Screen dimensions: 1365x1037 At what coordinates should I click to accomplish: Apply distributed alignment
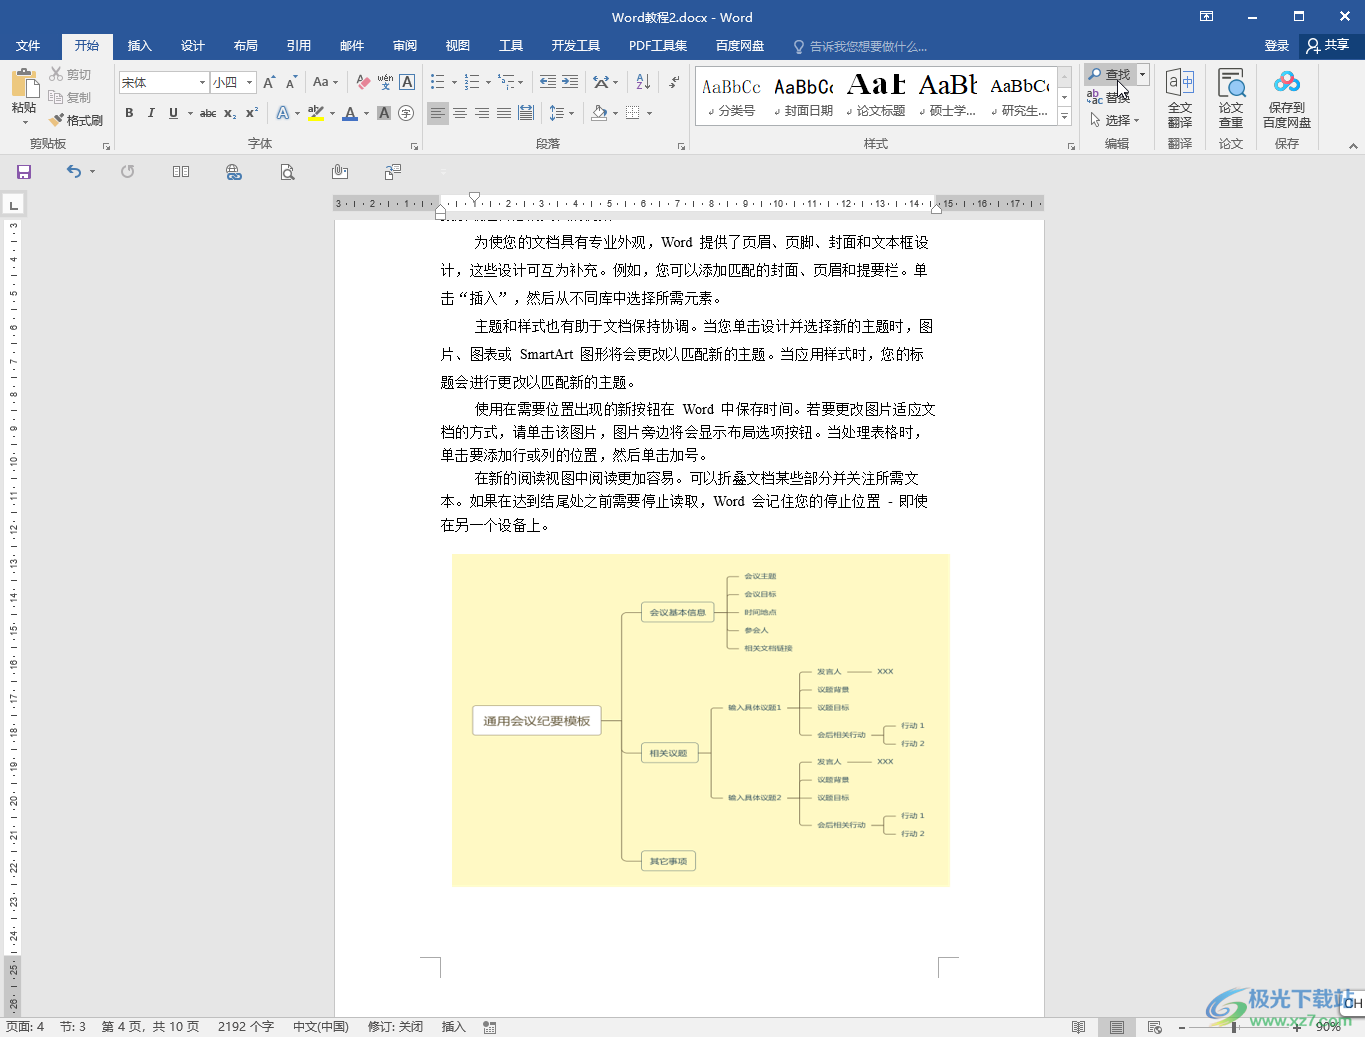click(x=526, y=113)
